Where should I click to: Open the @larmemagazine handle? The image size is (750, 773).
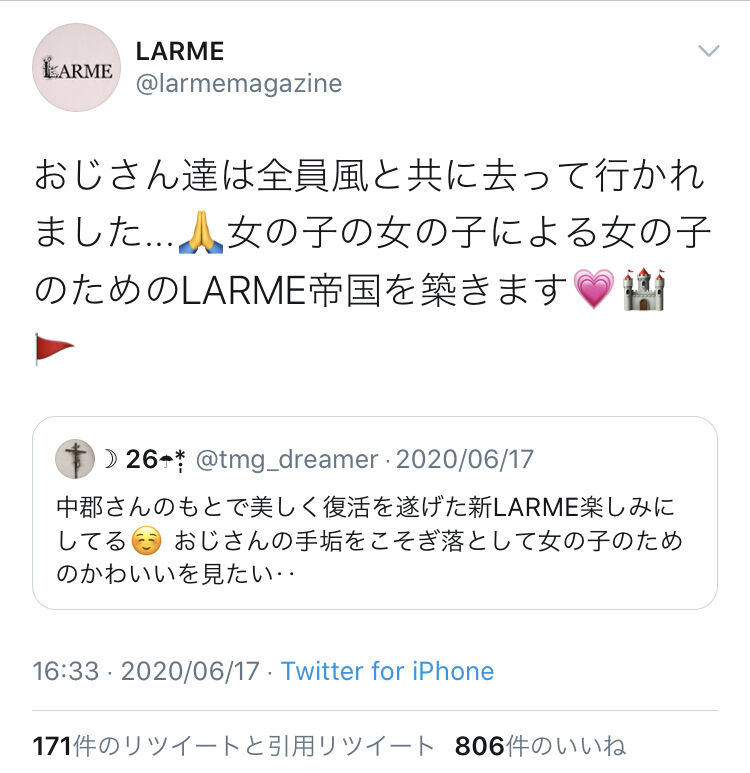pos(239,84)
